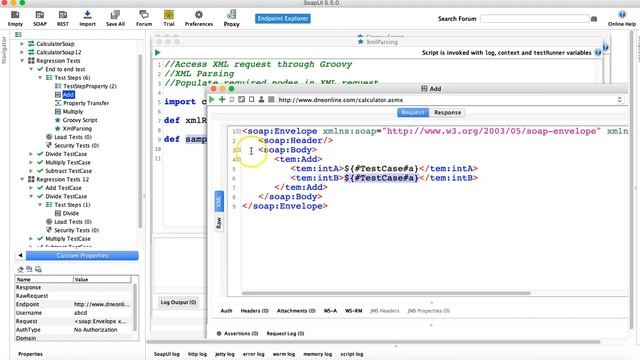The image size is (640, 360).
Task: Click info icon next to script variables message
Action: [x=598, y=53]
